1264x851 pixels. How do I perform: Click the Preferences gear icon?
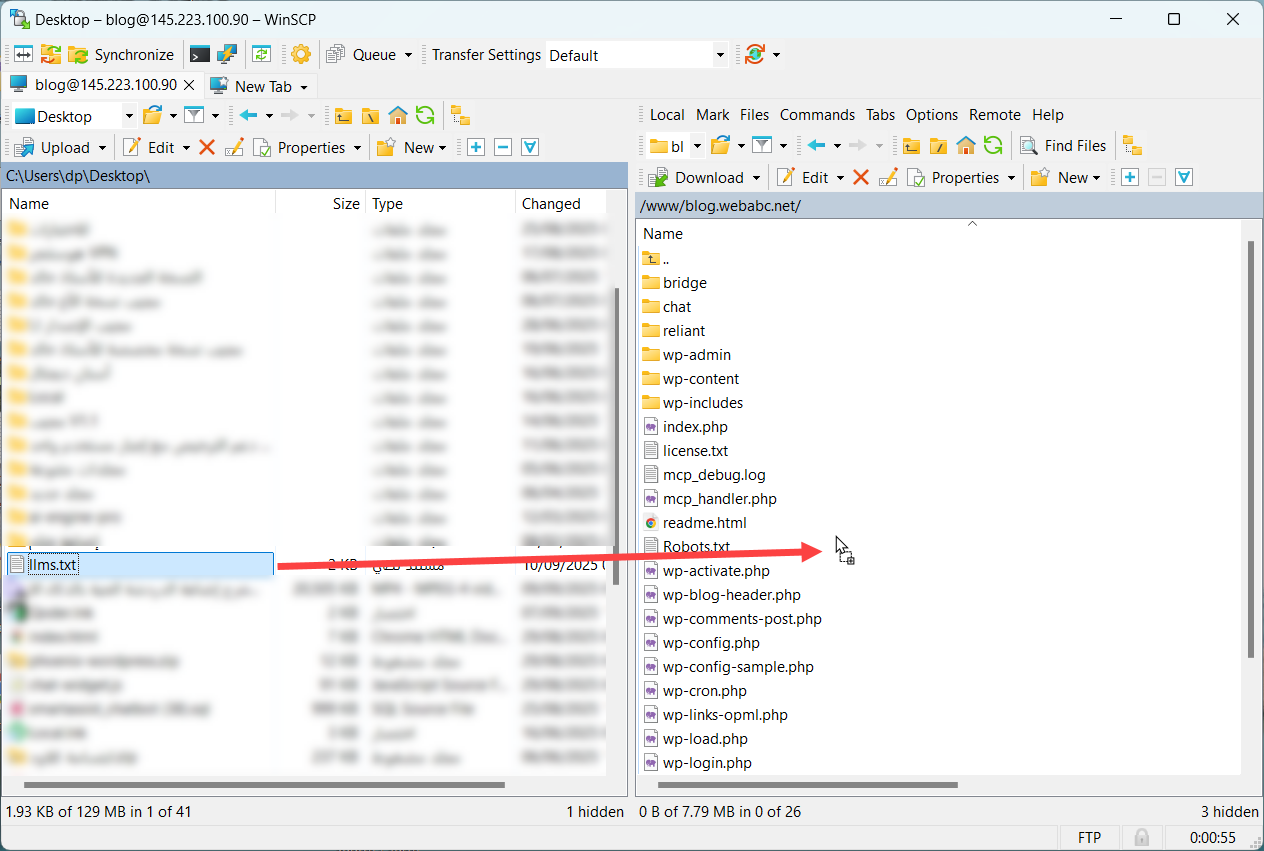(301, 55)
